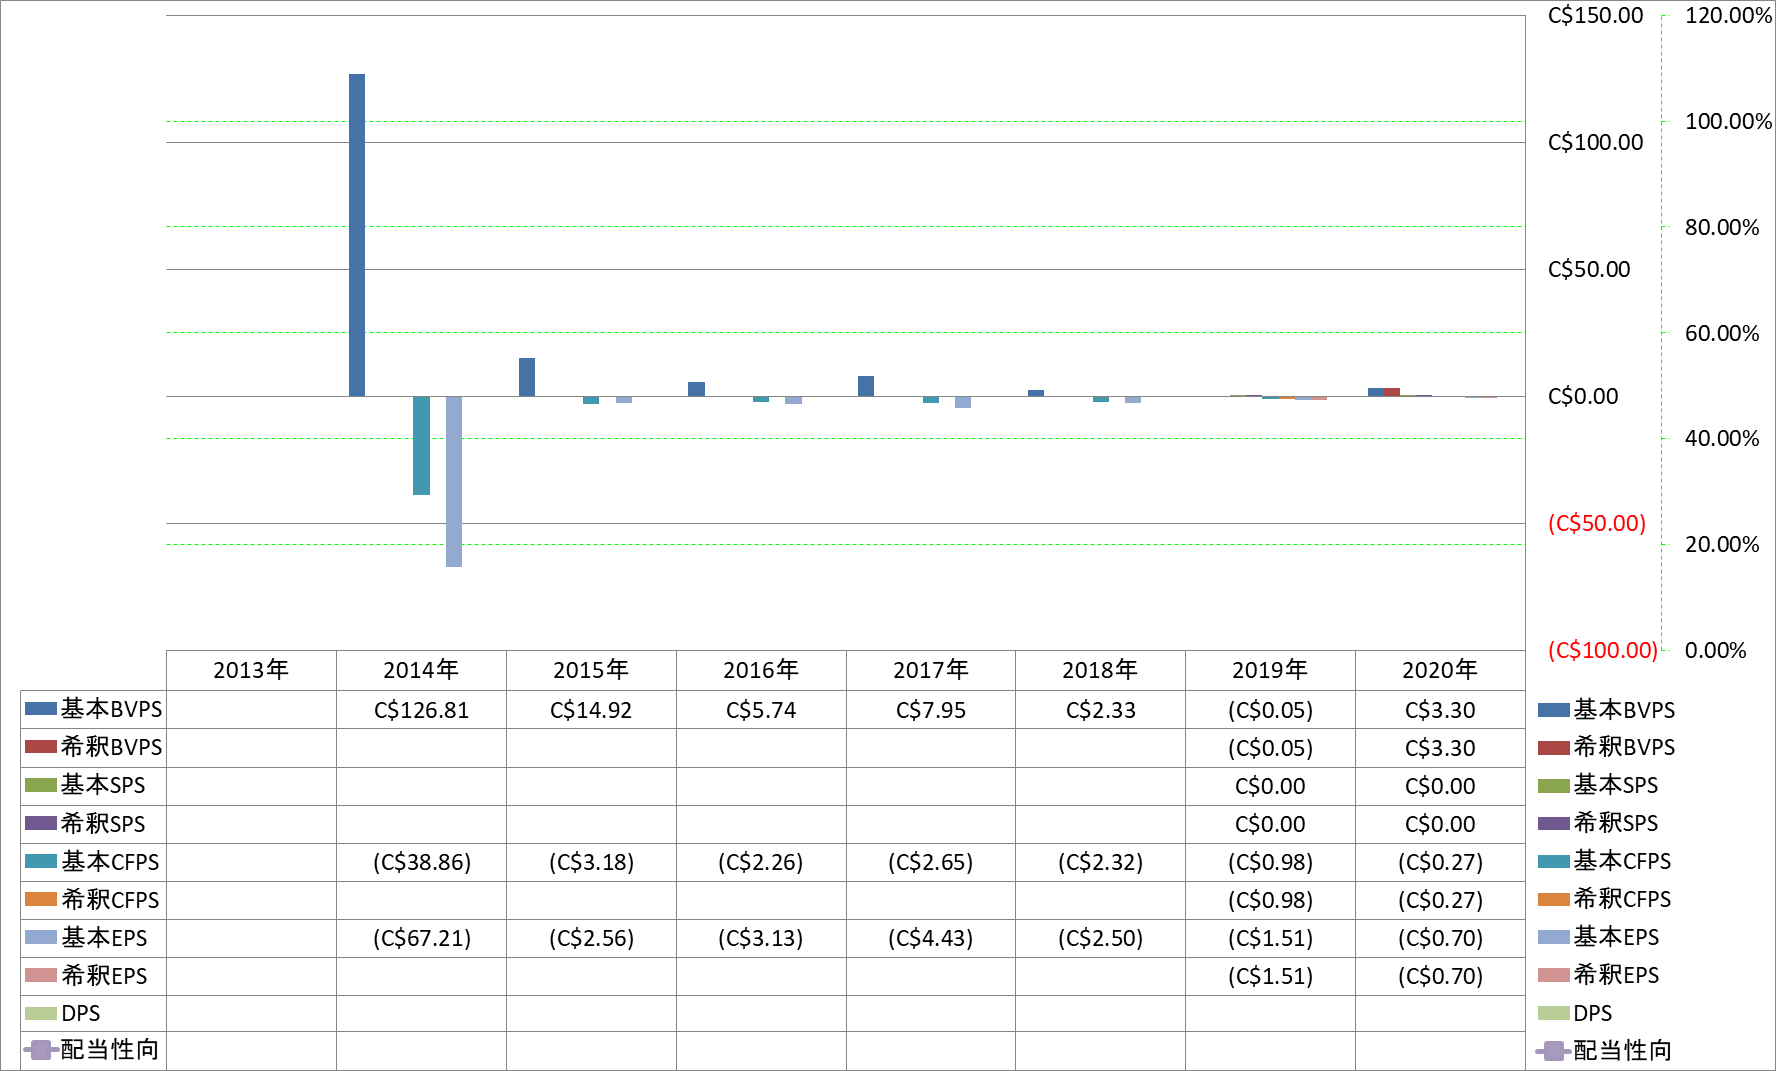This screenshot has height=1071, width=1776.
Task: Select the DPS label in the right legend
Action: [x=1592, y=1013]
